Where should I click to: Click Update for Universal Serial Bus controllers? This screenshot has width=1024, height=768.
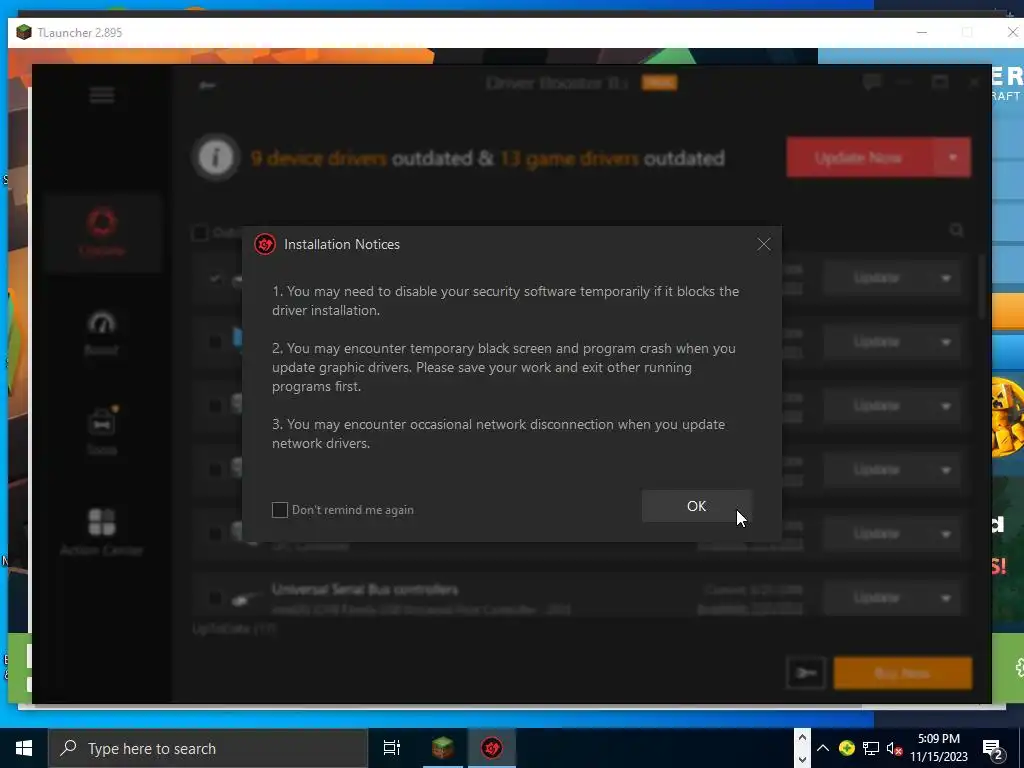(877, 598)
